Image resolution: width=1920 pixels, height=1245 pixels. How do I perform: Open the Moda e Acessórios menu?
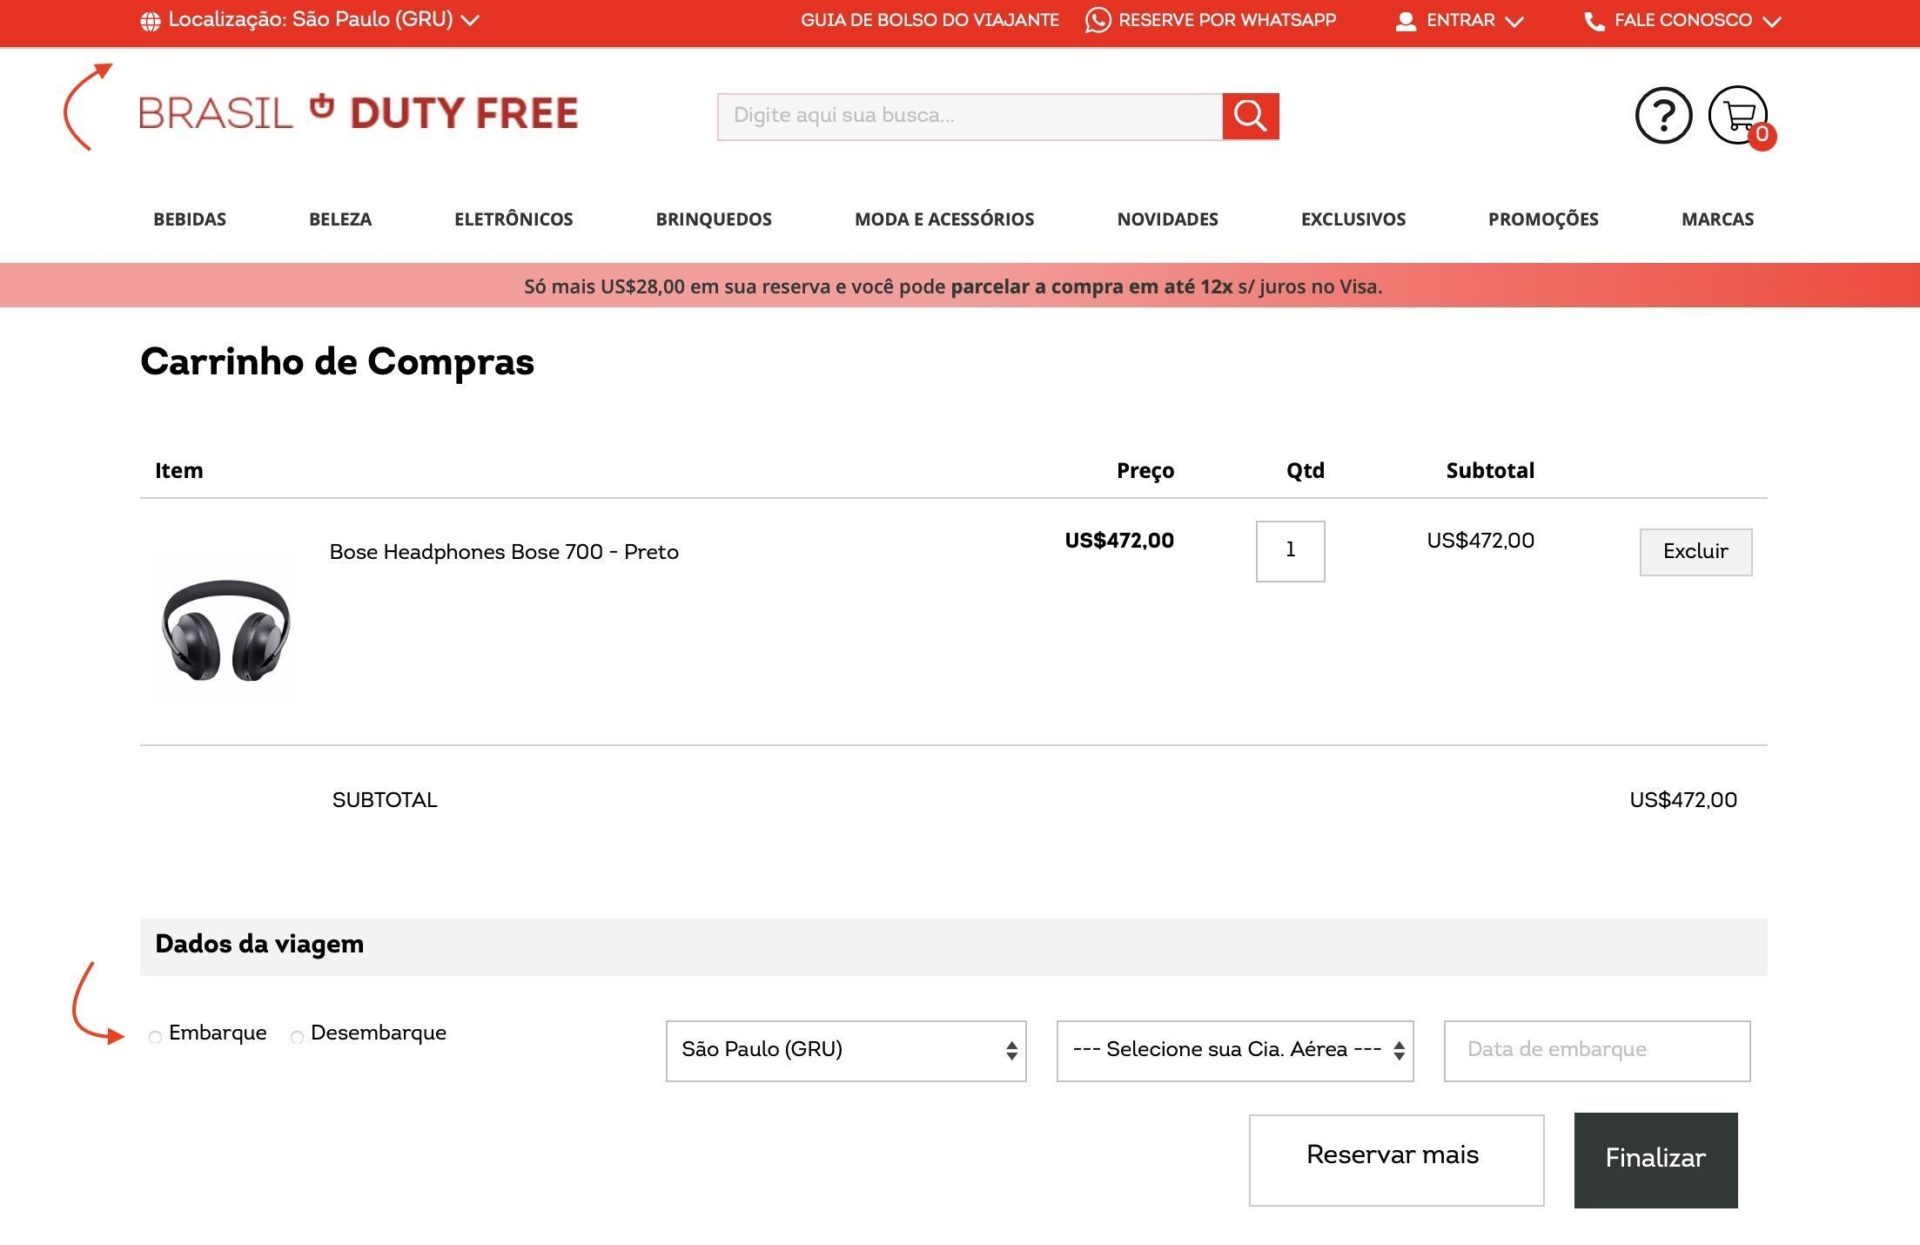tap(944, 219)
